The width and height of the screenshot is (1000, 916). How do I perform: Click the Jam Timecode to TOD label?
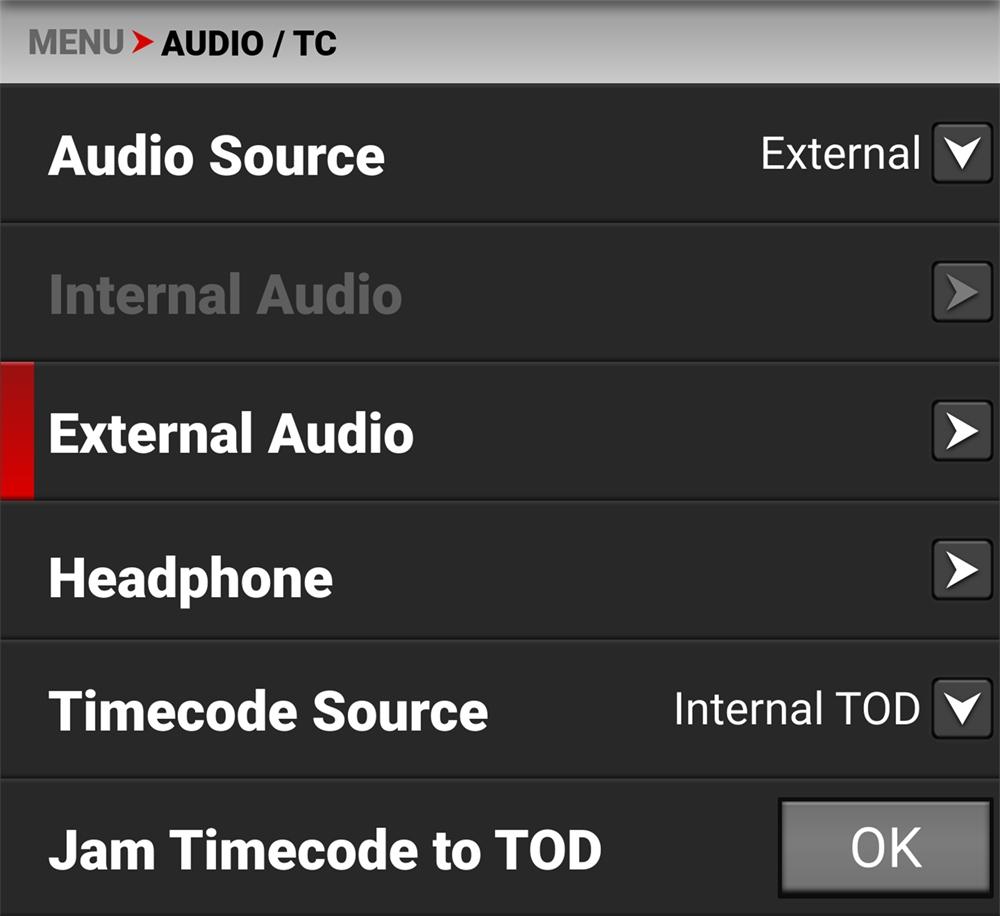pyautogui.click(x=325, y=849)
